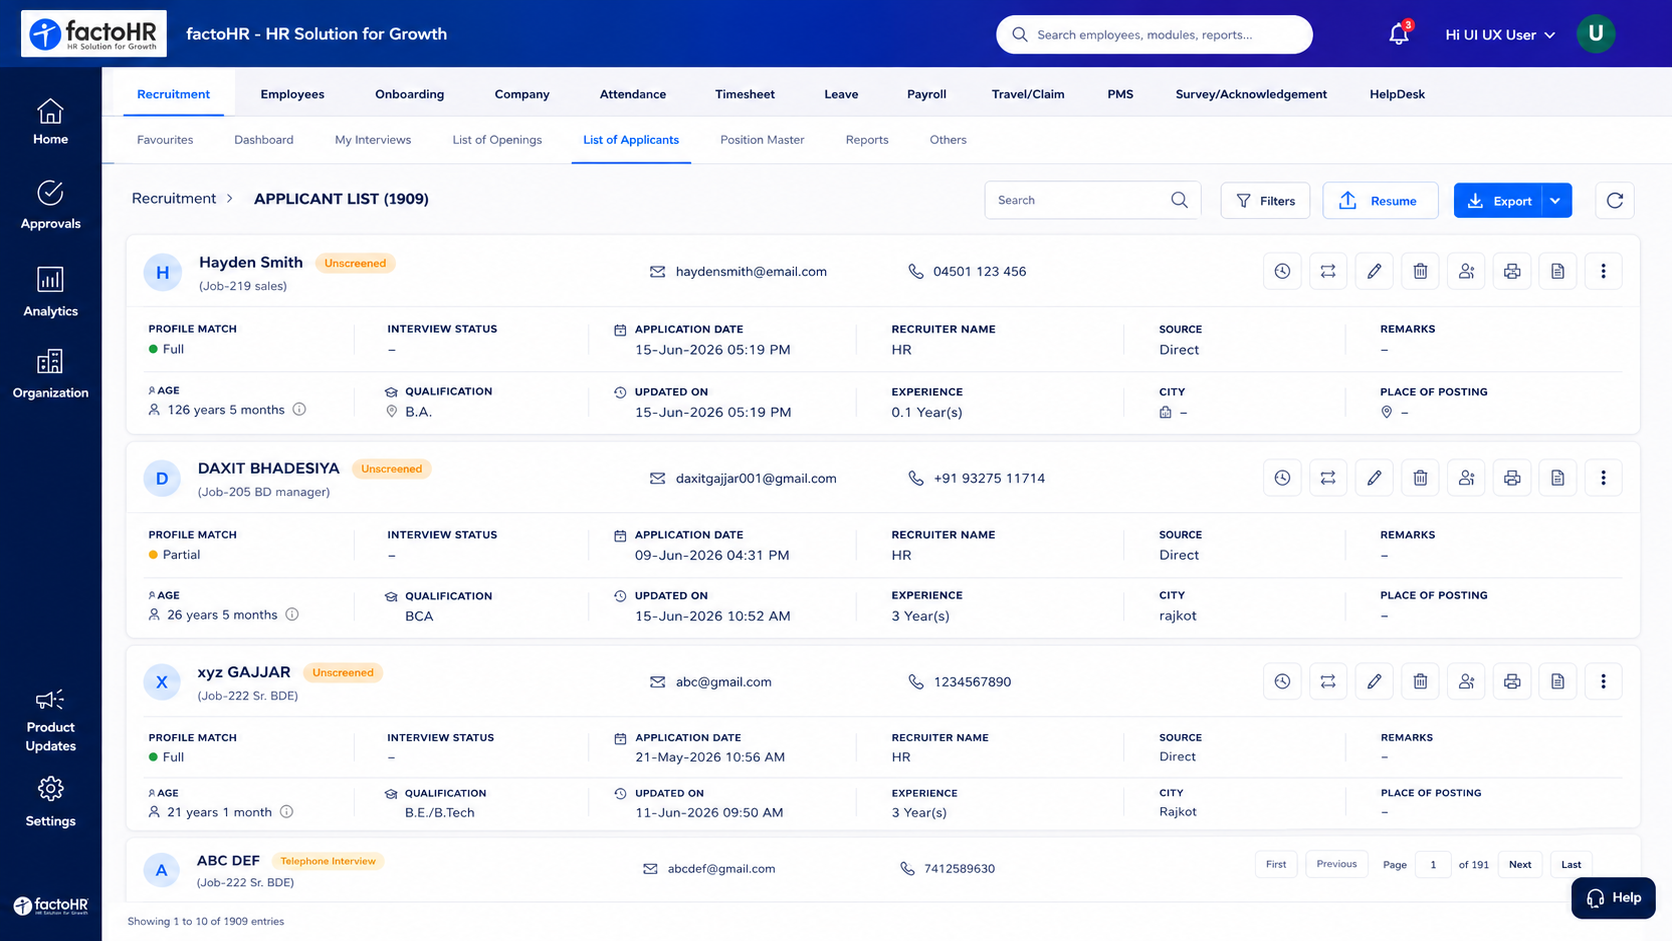Click Recruitment breadcrumb link
Screen dimensions: 1672x941
pyautogui.click(x=174, y=198)
